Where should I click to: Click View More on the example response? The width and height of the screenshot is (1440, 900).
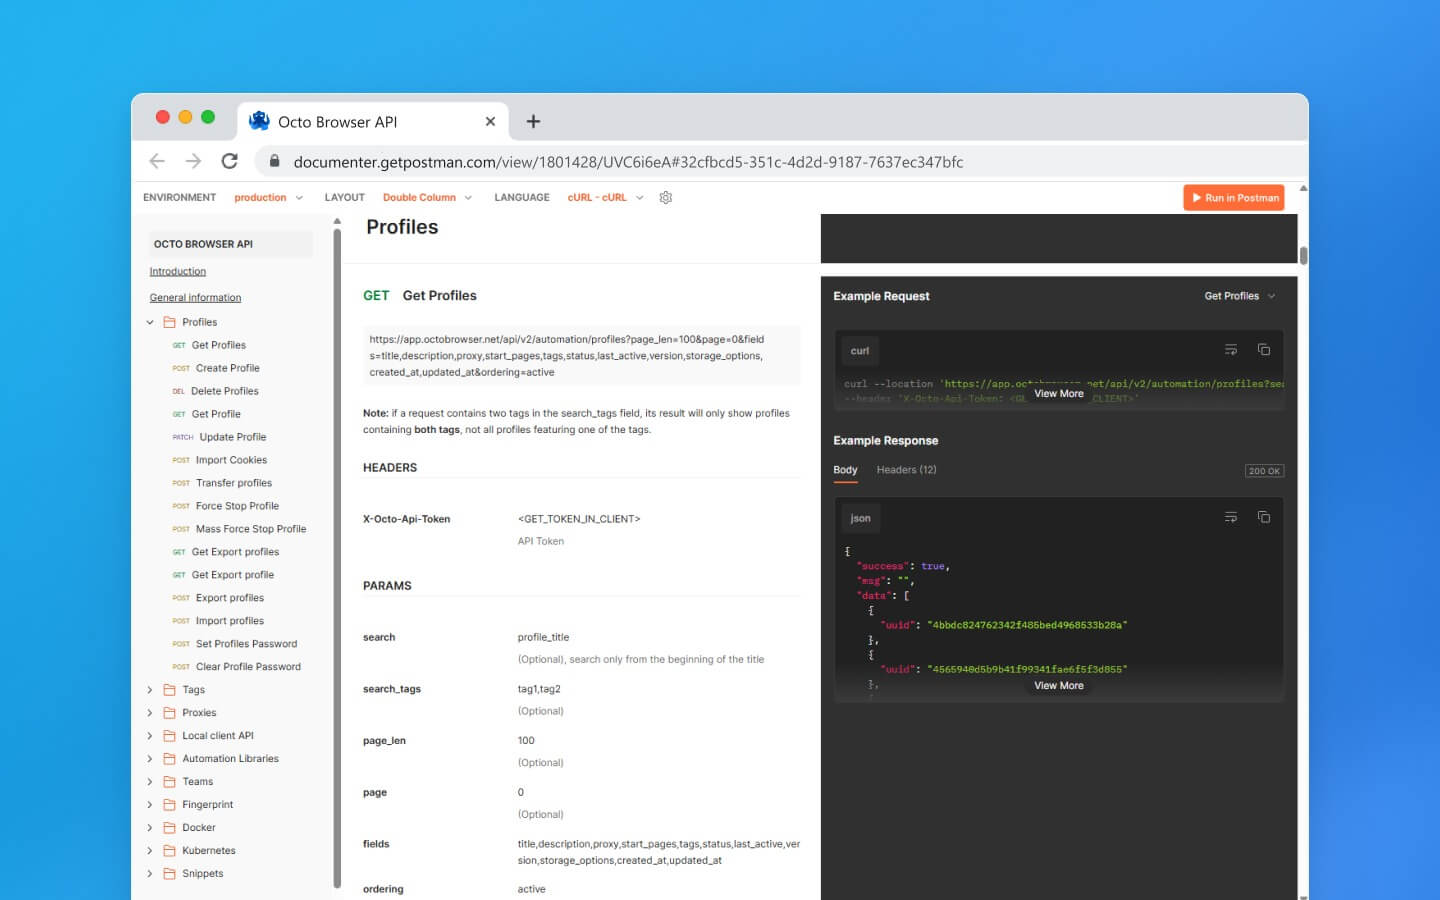click(x=1058, y=686)
